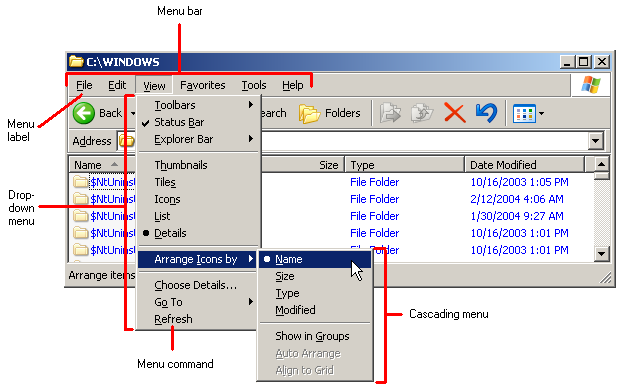623x392 pixels.
Task: Click the C:\WINDOWS title bar folder icon
Action: pos(76,62)
